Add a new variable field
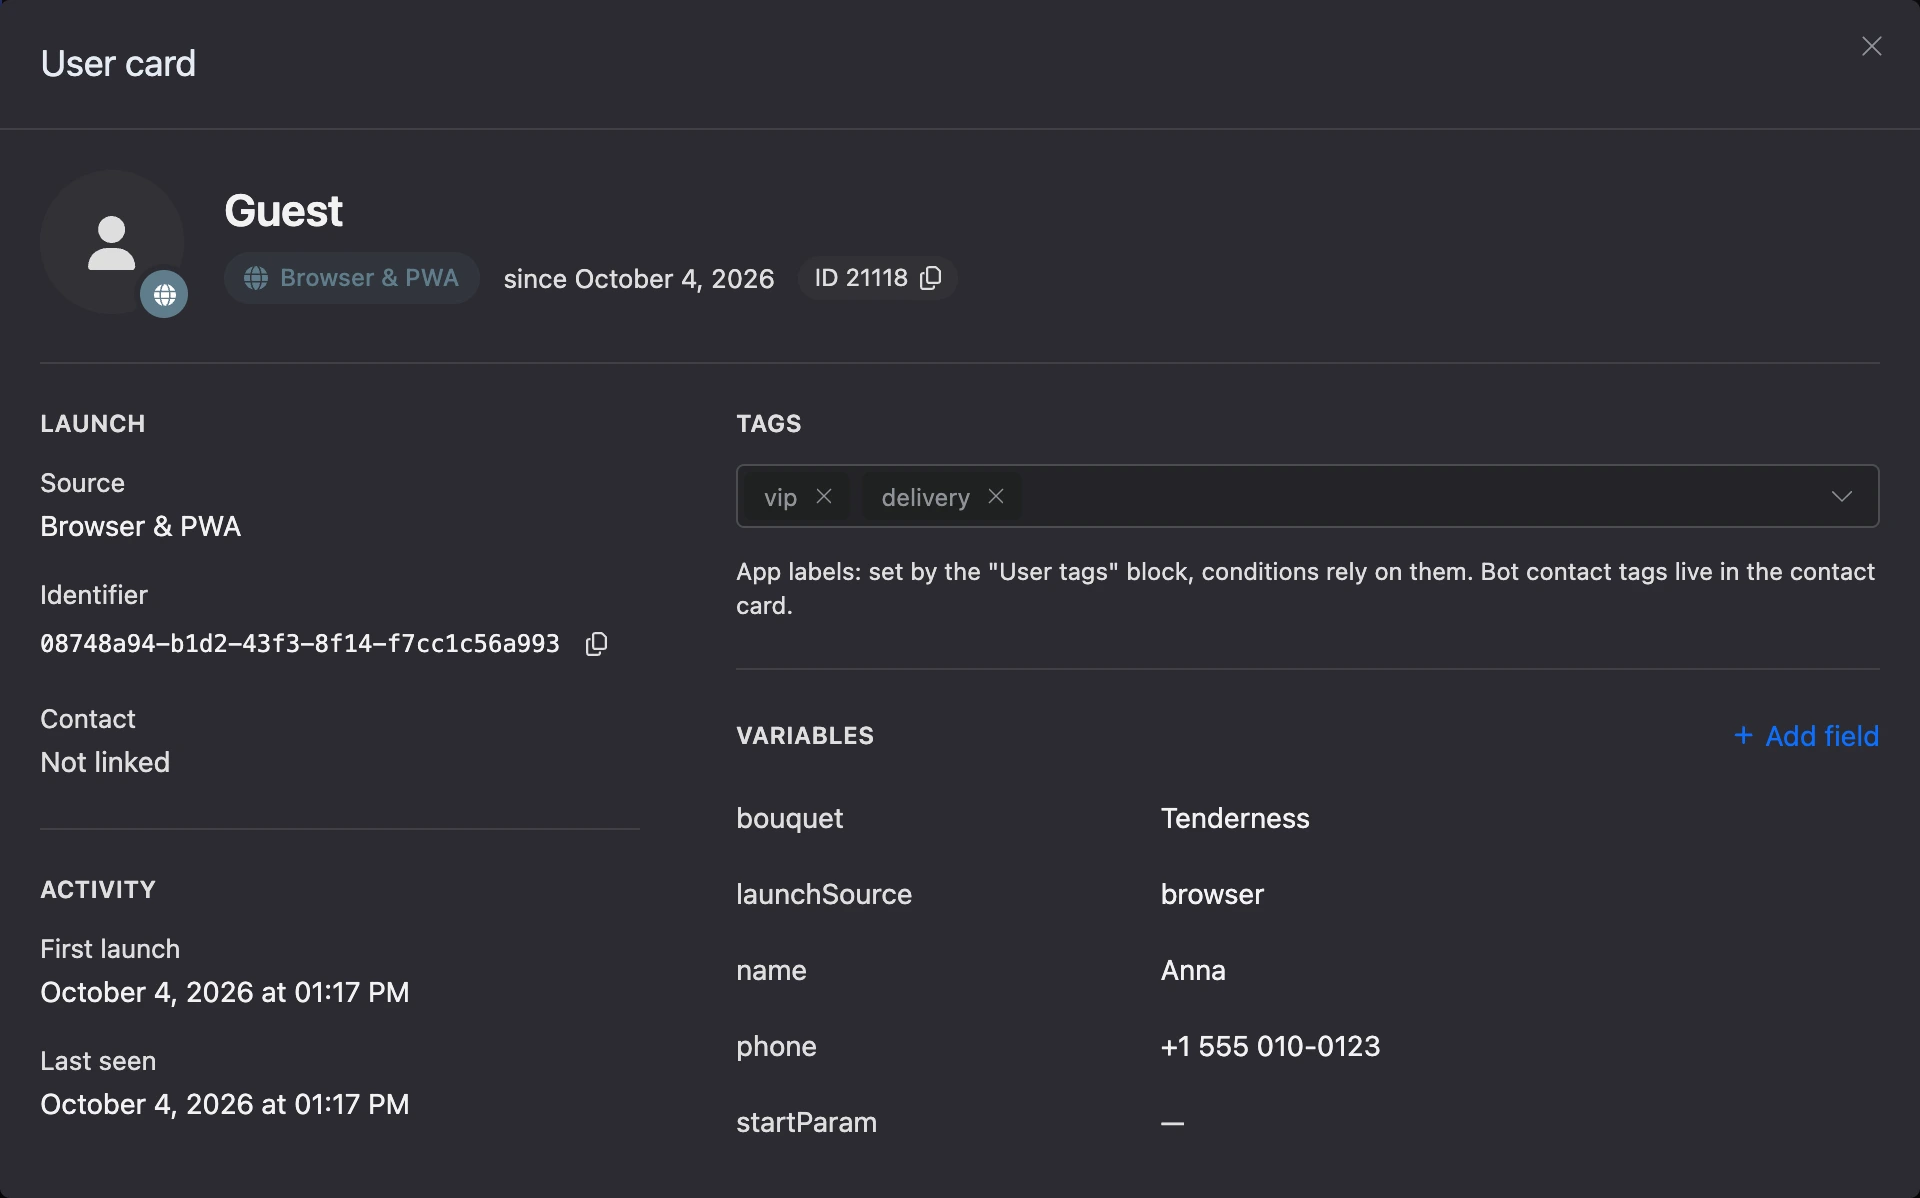1920x1198 pixels. point(1806,736)
